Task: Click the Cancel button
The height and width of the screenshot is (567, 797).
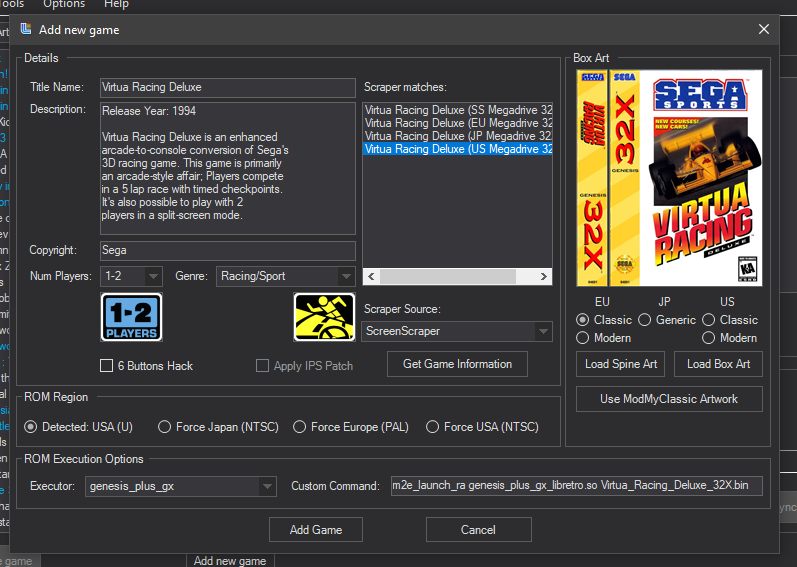Action: pos(479,530)
